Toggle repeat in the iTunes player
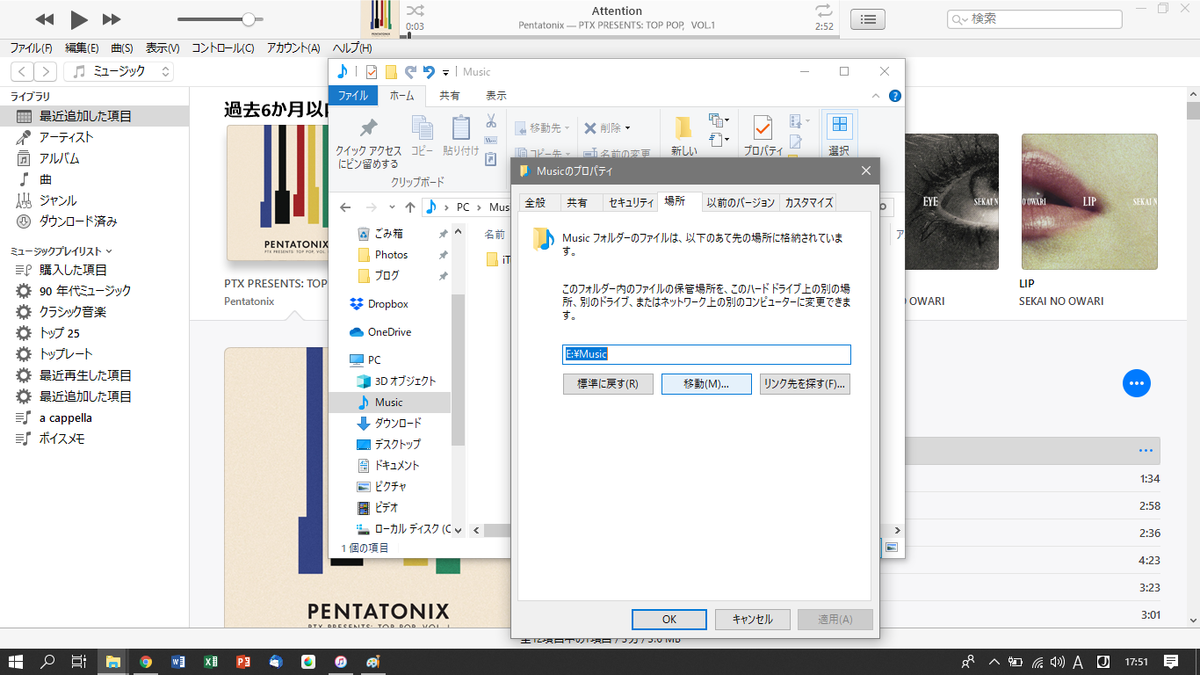 [823, 10]
